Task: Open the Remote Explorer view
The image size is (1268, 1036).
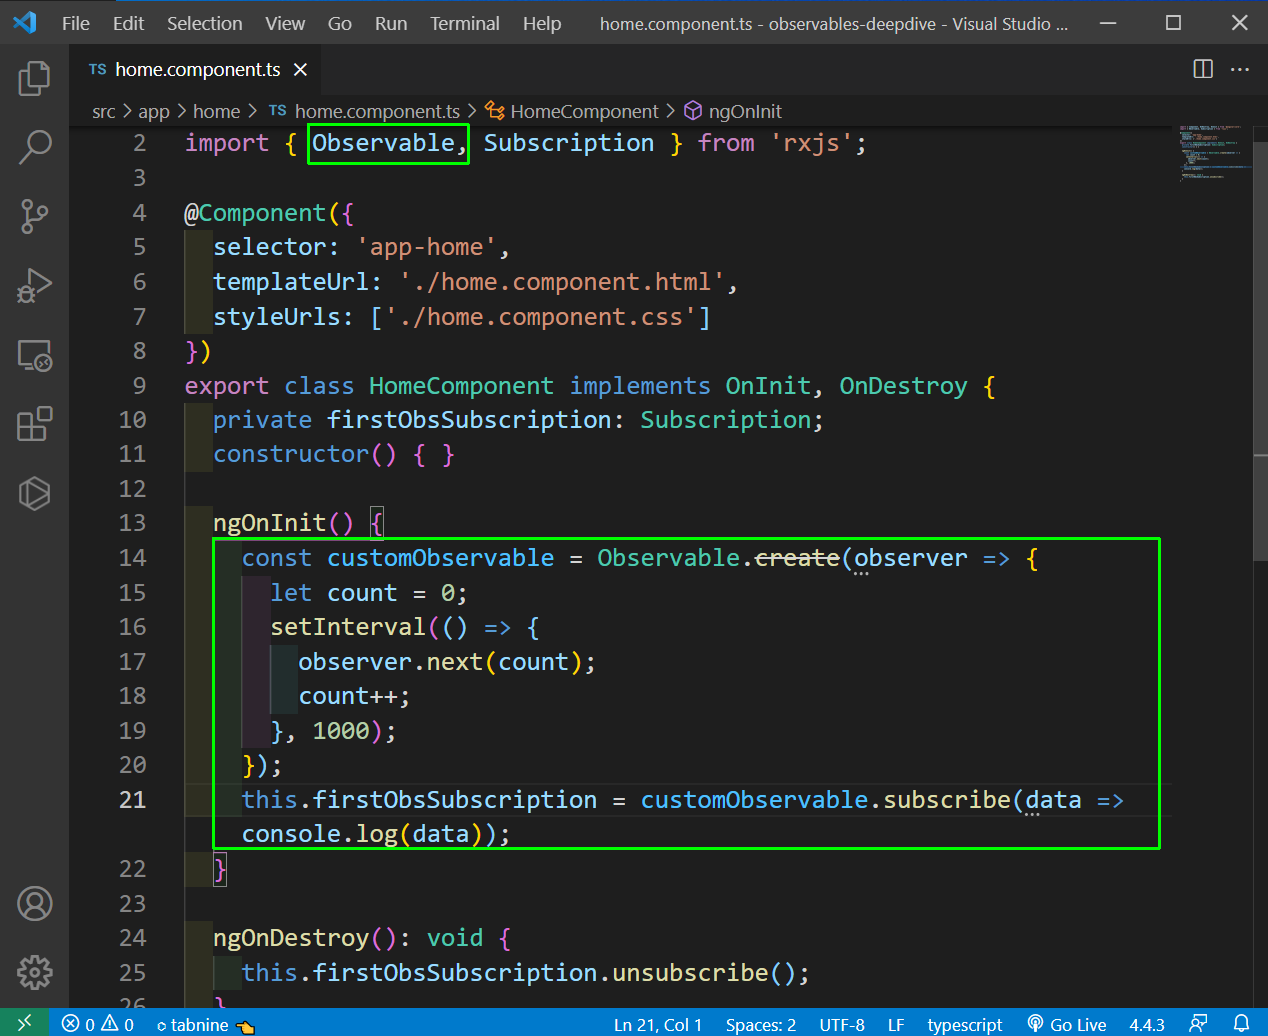Action: [34, 355]
